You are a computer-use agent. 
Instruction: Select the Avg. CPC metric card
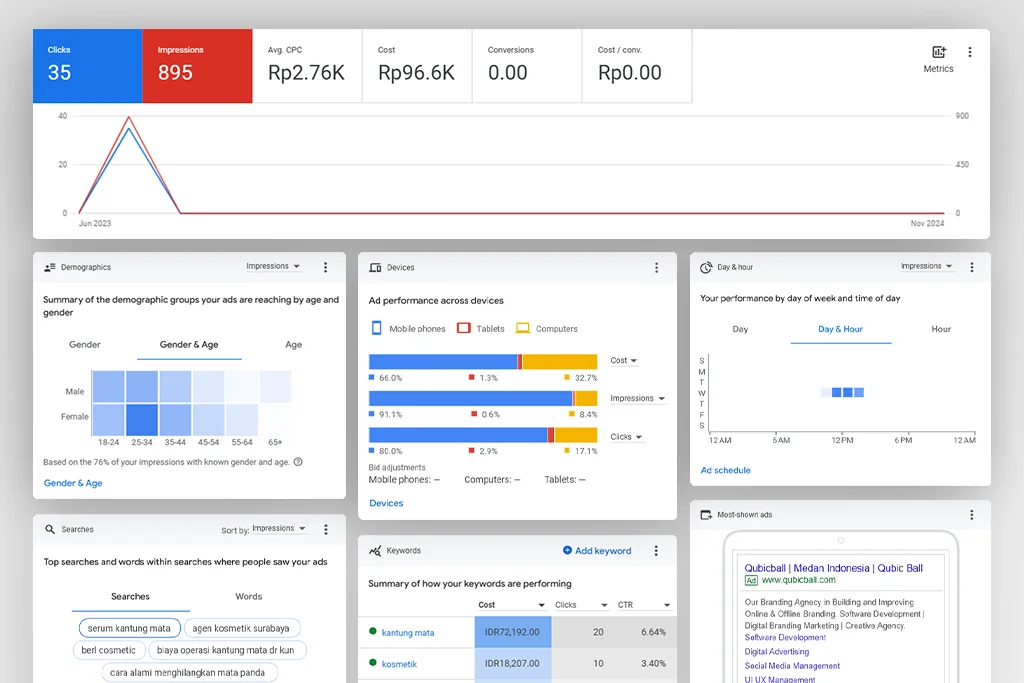[307, 65]
